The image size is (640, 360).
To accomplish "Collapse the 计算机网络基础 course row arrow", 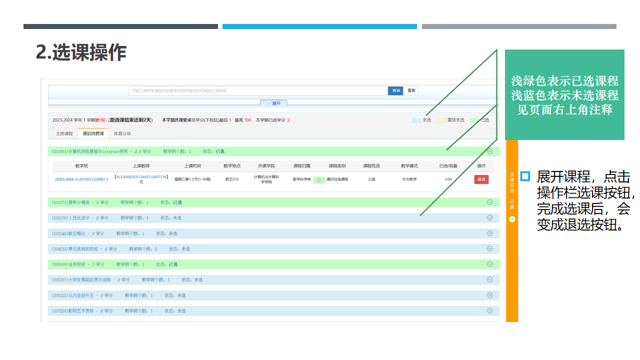I will coord(490,151).
